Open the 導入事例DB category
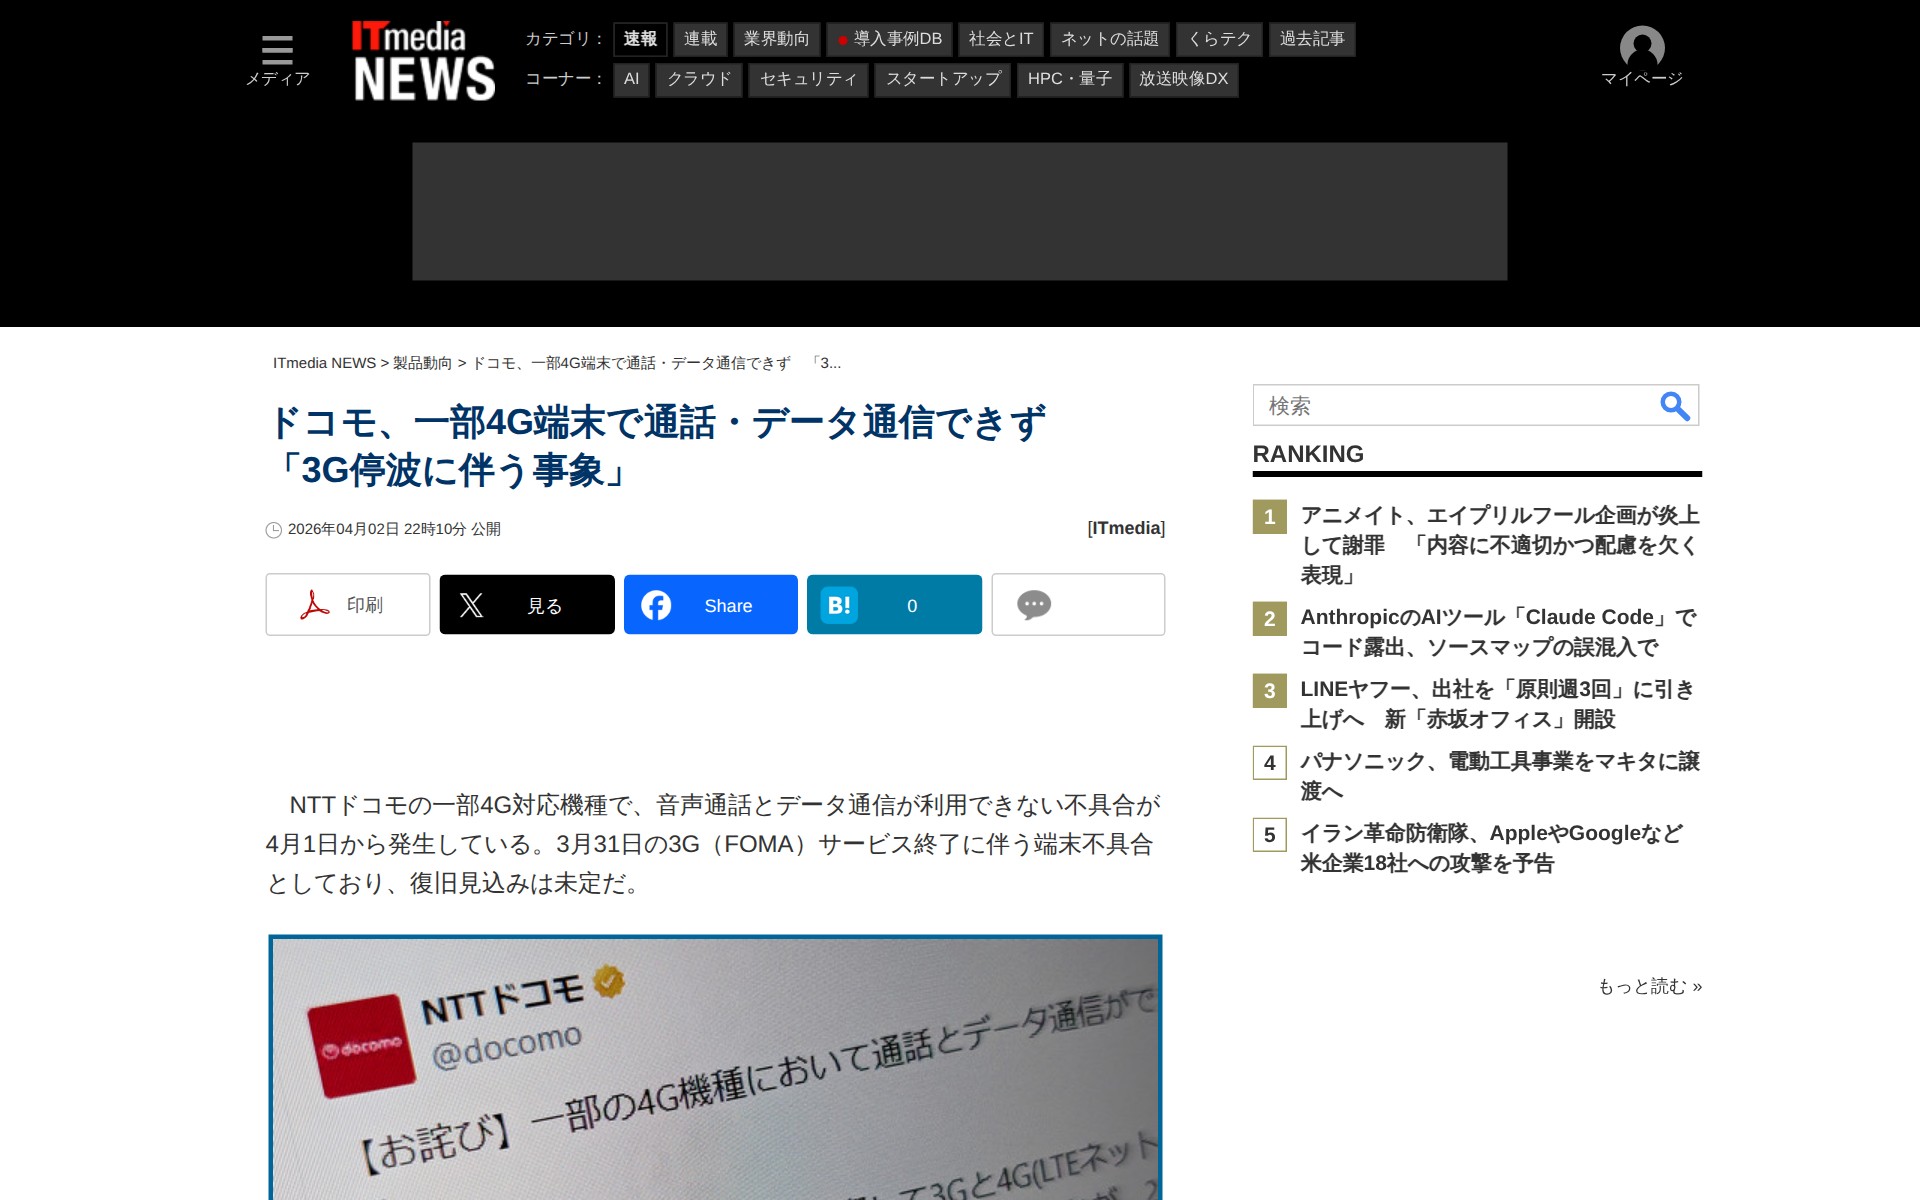Screen dimensions: 1920x1200 (x=891, y=39)
